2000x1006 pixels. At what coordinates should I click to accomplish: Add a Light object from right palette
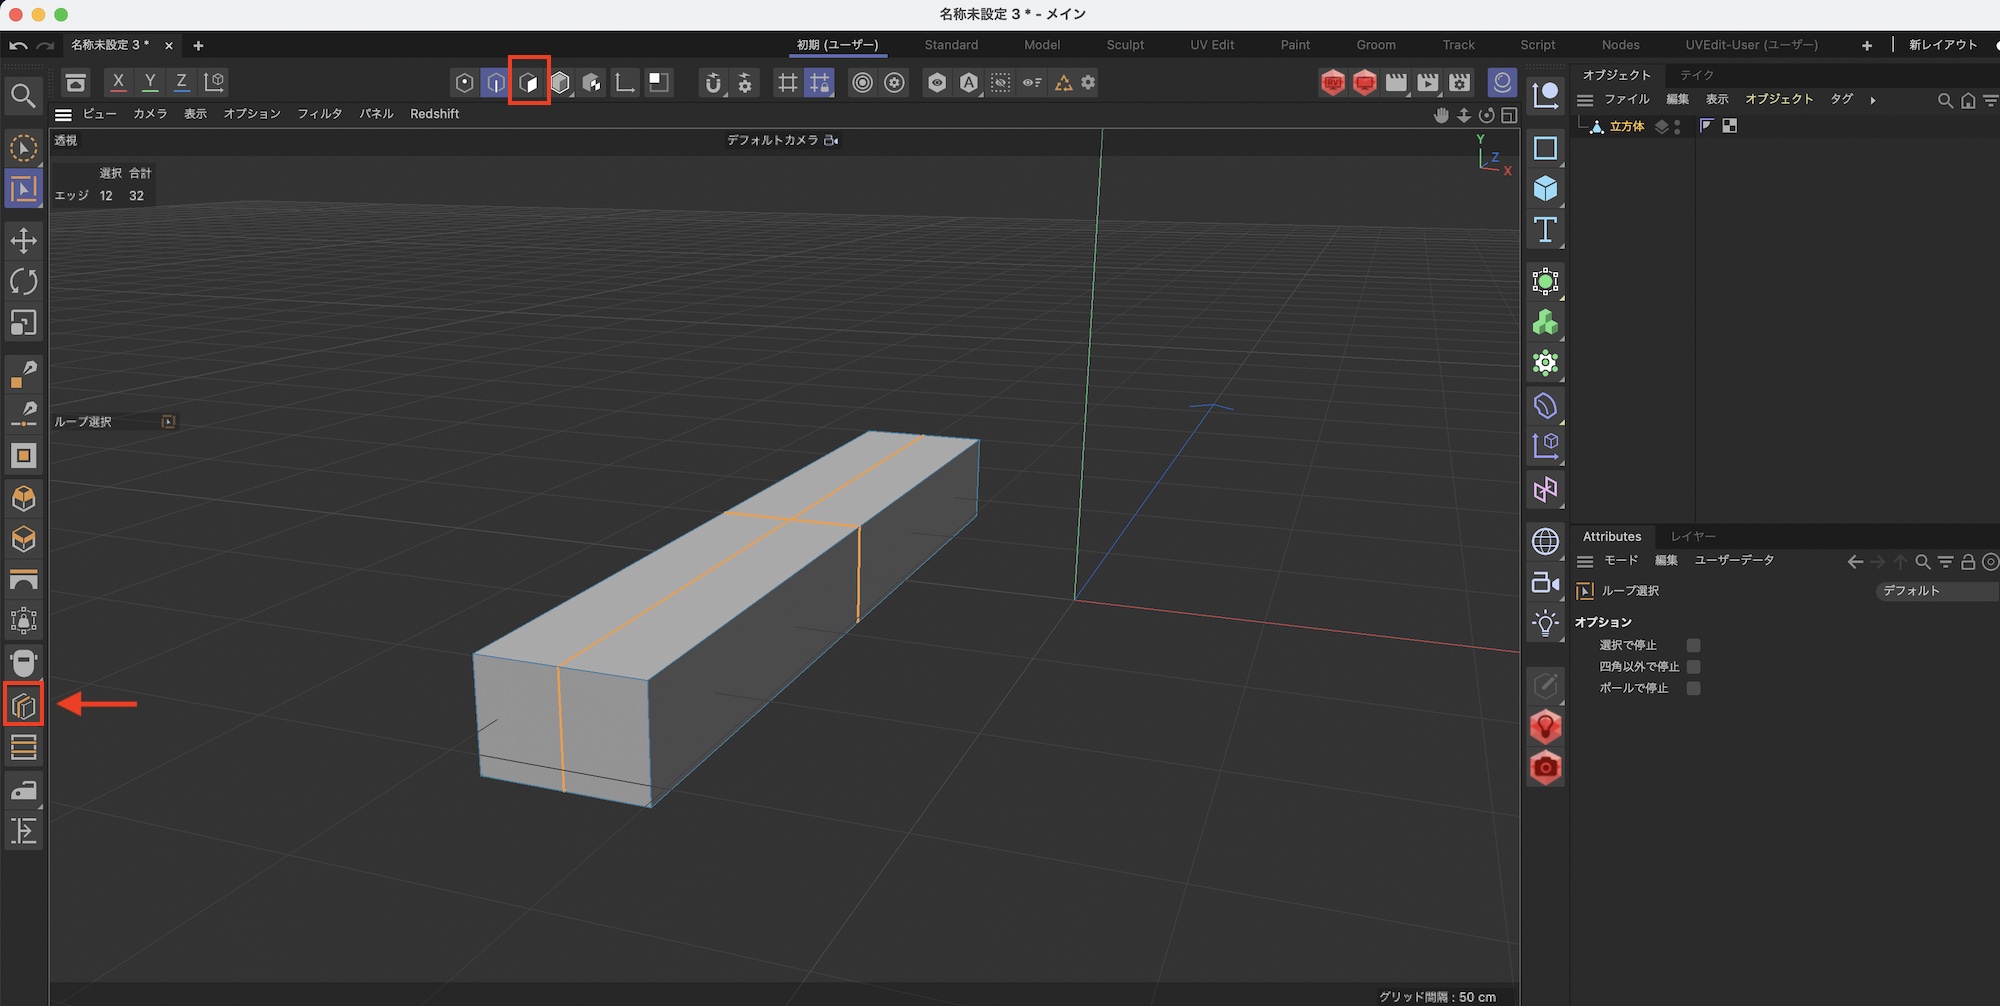1545,624
